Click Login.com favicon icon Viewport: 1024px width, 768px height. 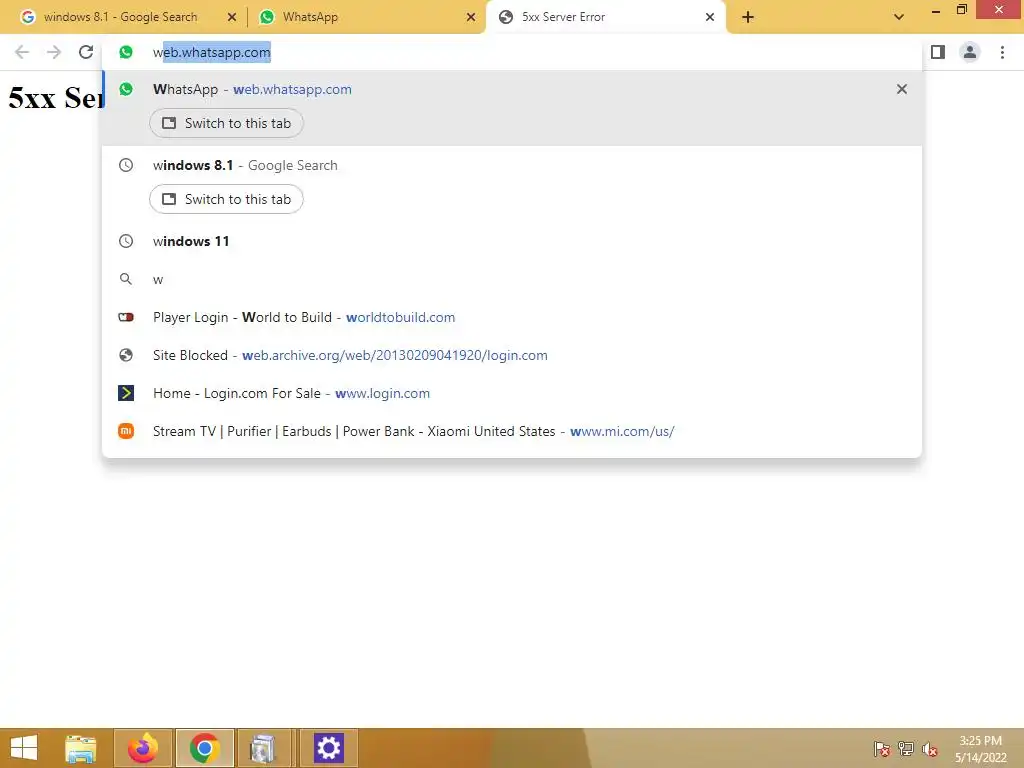[126, 393]
